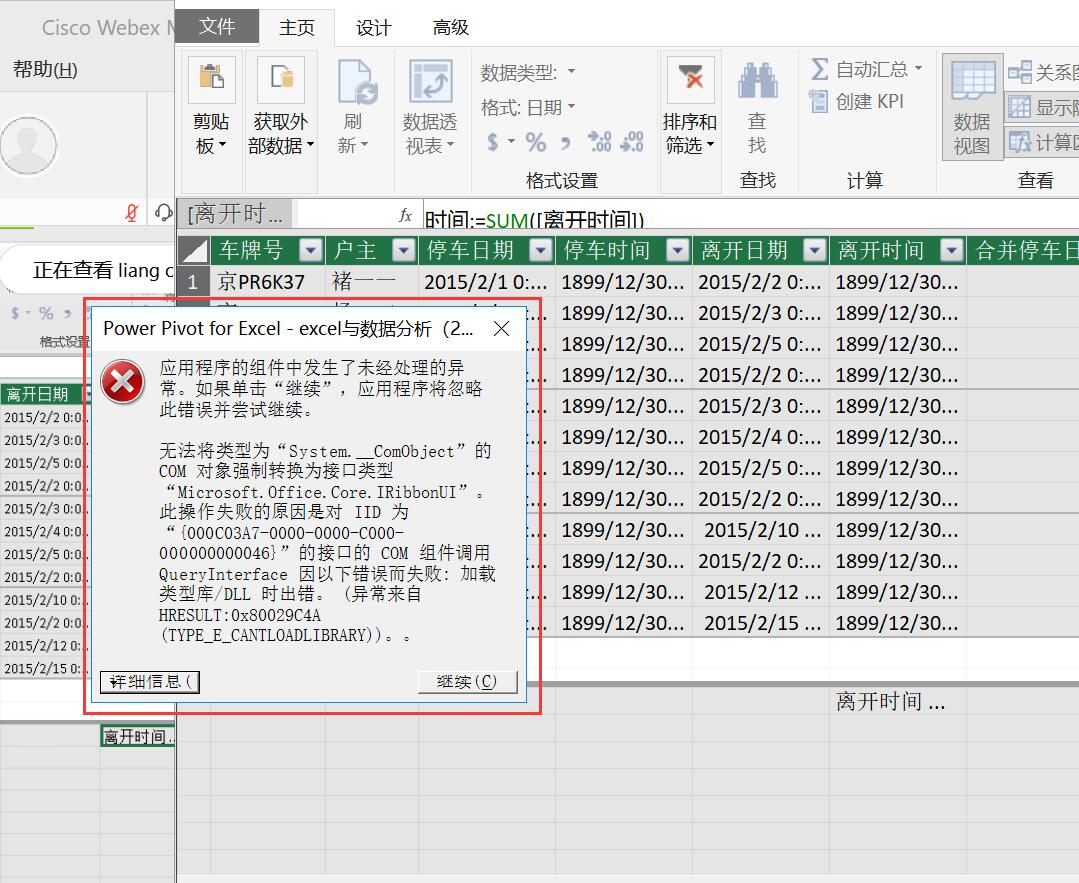1079x883 pixels.
Task: Click the formula bar input
Action: tap(750, 215)
